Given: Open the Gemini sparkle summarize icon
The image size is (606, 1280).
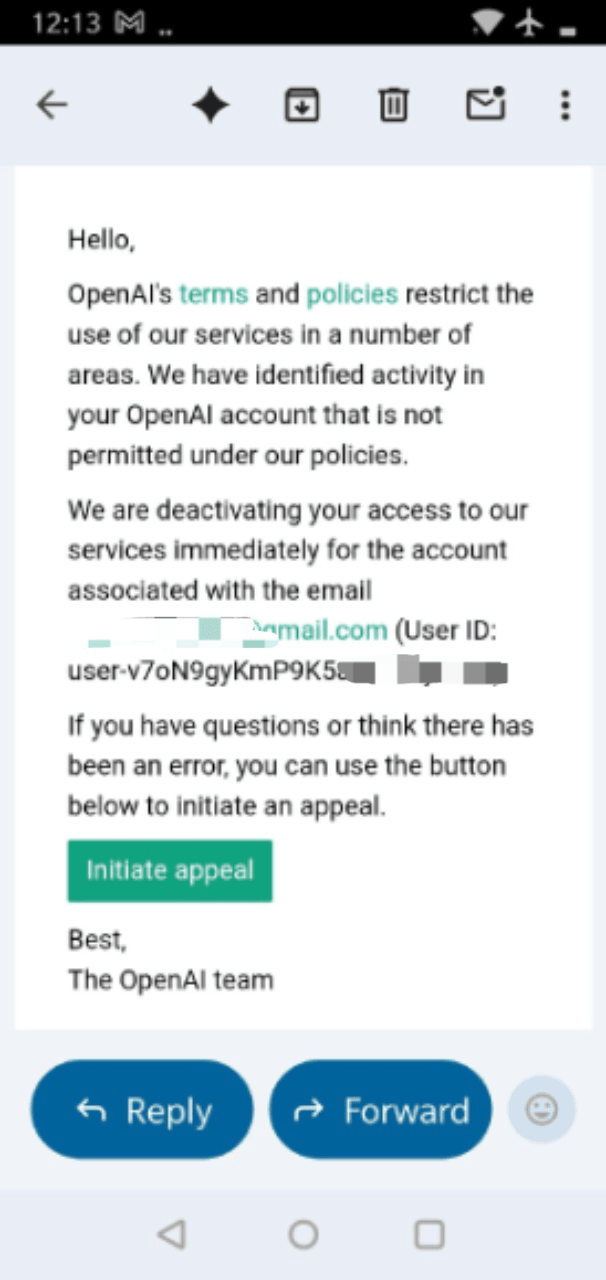Looking at the screenshot, I should click(x=210, y=105).
